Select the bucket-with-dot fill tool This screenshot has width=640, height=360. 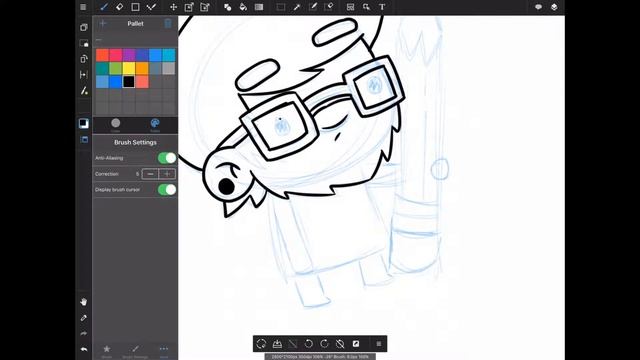click(227, 7)
